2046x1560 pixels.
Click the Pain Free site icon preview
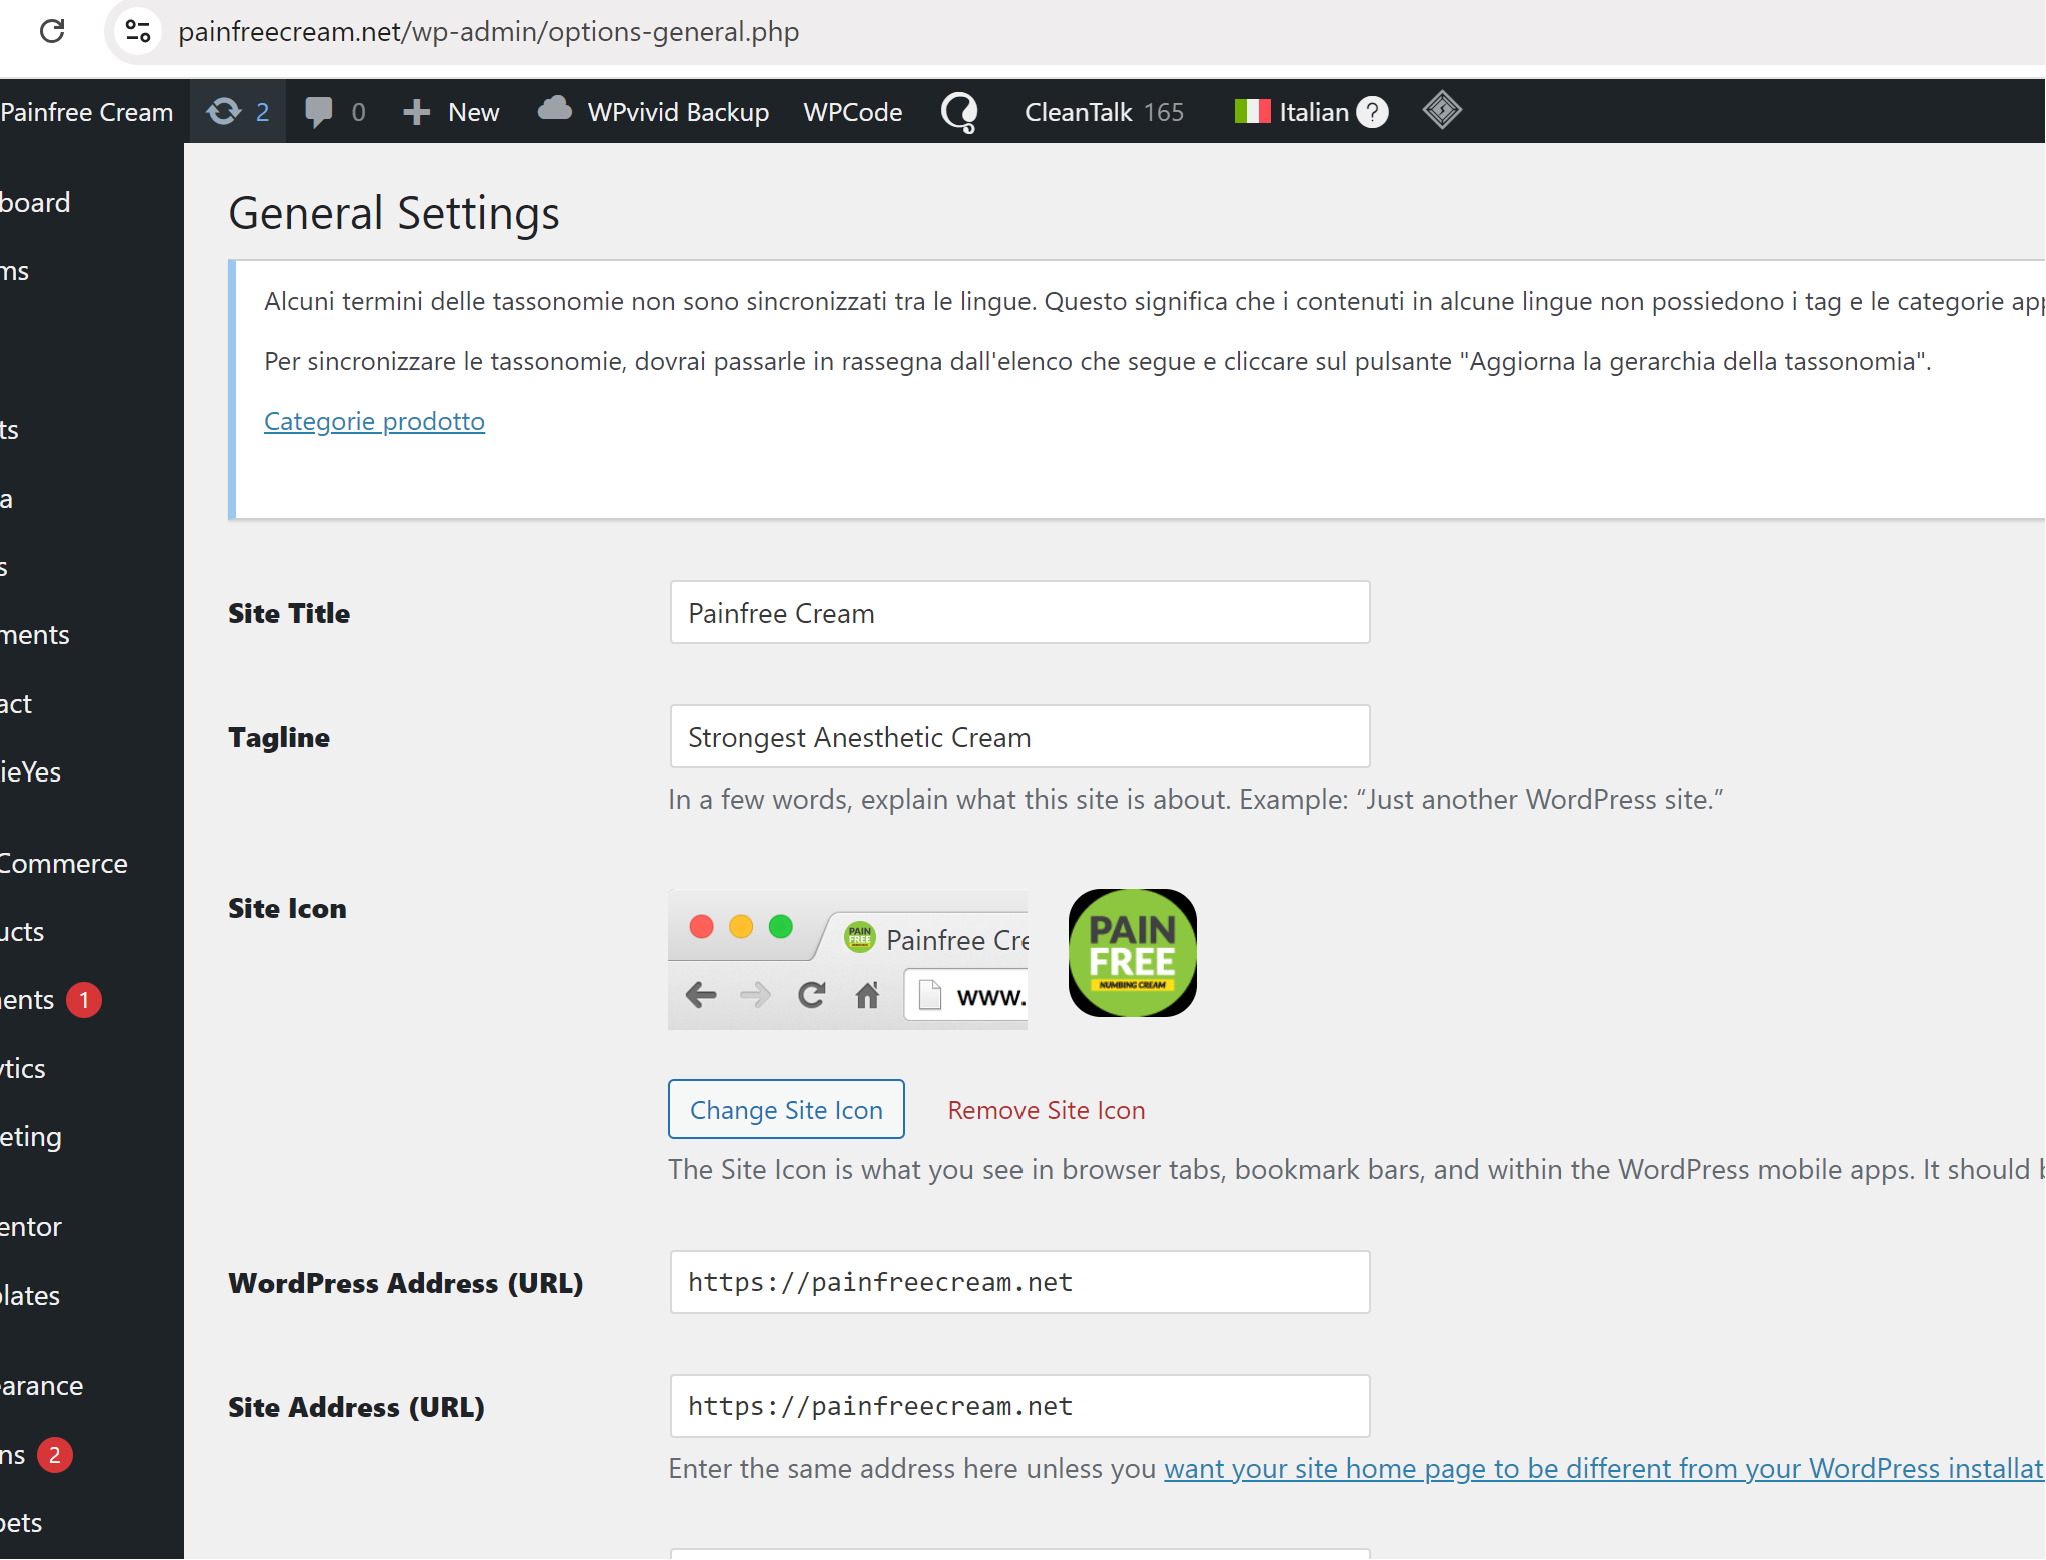click(x=1132, y=953)
